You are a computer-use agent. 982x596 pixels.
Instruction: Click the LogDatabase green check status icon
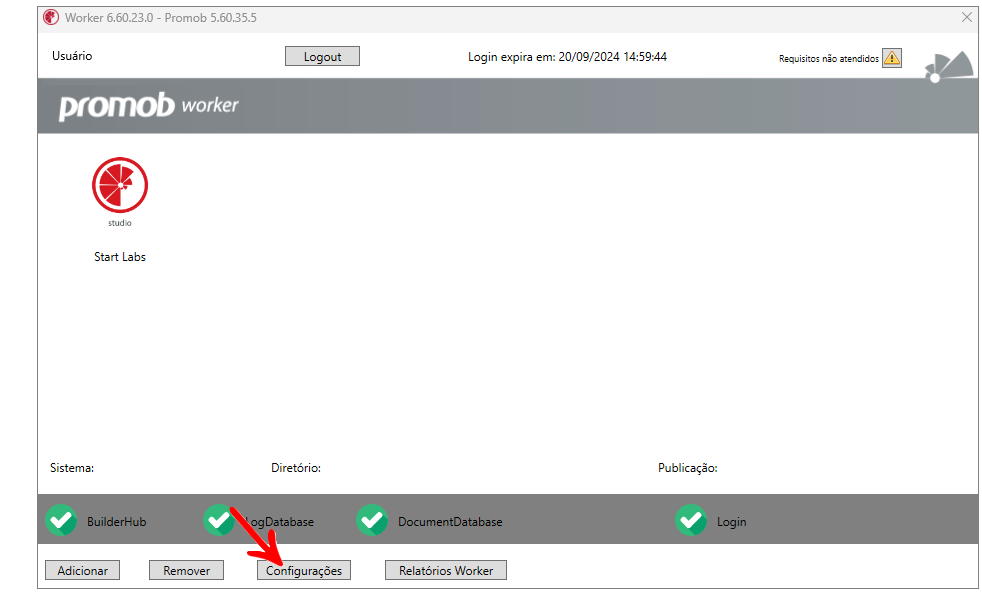pos(219,520)
